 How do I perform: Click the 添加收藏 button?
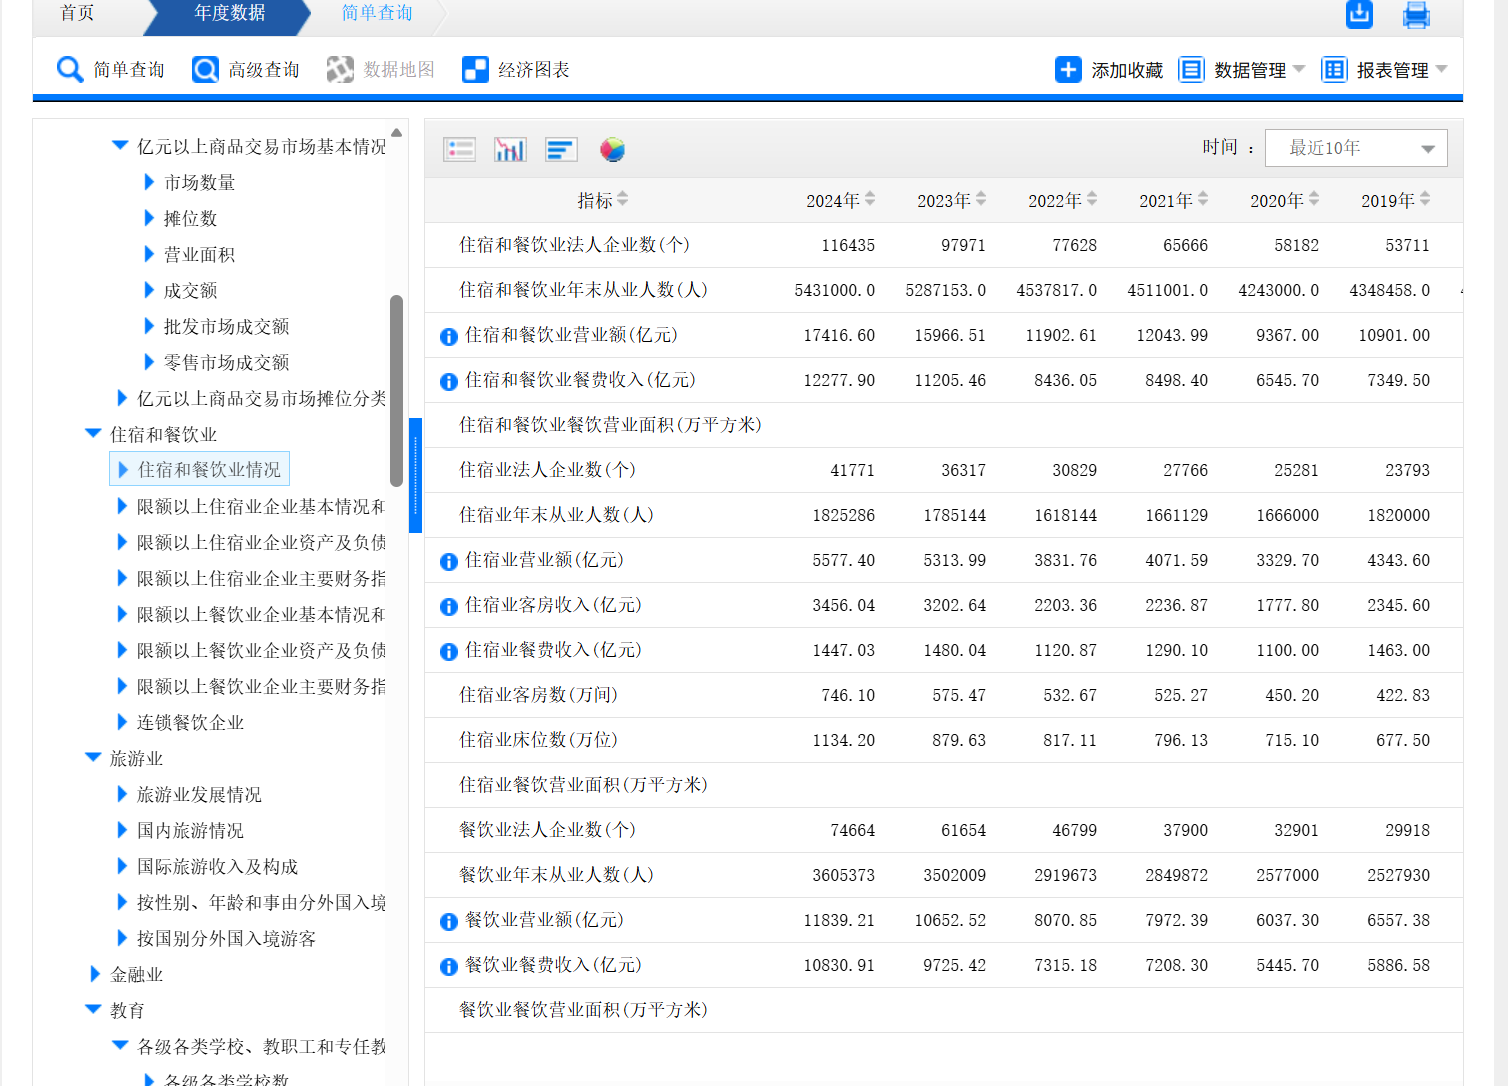(1109, 70)
